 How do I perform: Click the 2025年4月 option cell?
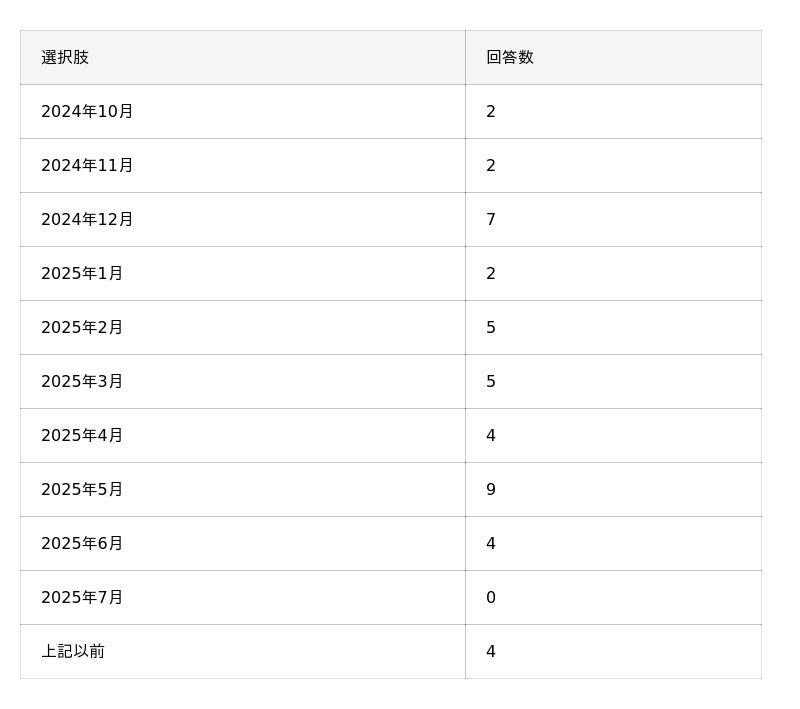(82, 436)
